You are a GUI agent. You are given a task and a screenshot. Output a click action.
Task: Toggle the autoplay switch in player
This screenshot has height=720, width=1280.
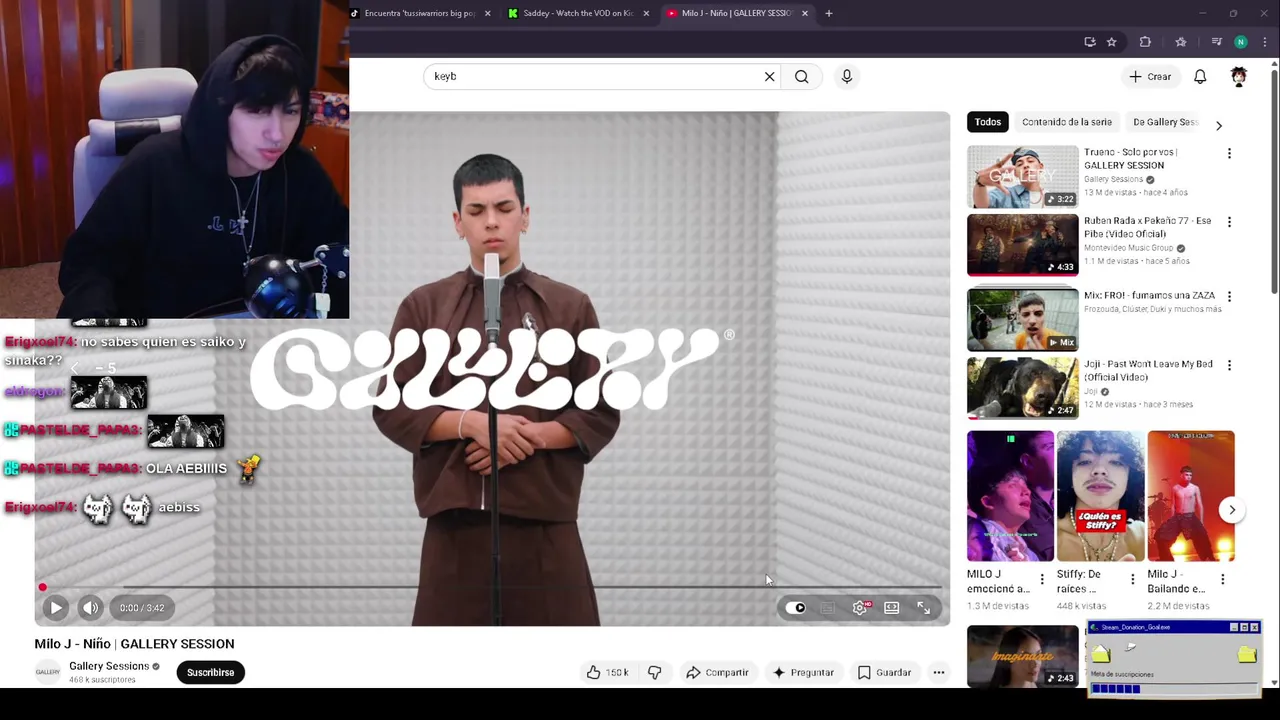point(796,607)
